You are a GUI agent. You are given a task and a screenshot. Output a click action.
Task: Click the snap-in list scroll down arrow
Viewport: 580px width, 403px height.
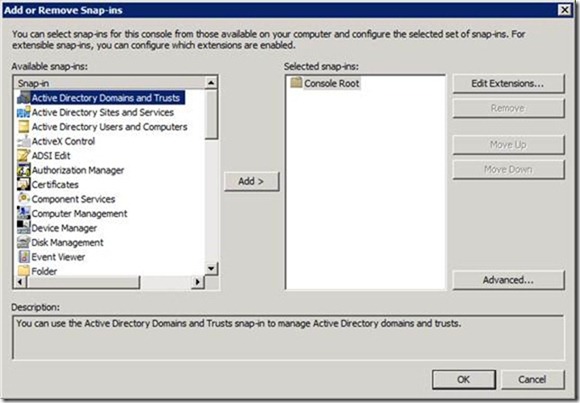click(211, 268)
